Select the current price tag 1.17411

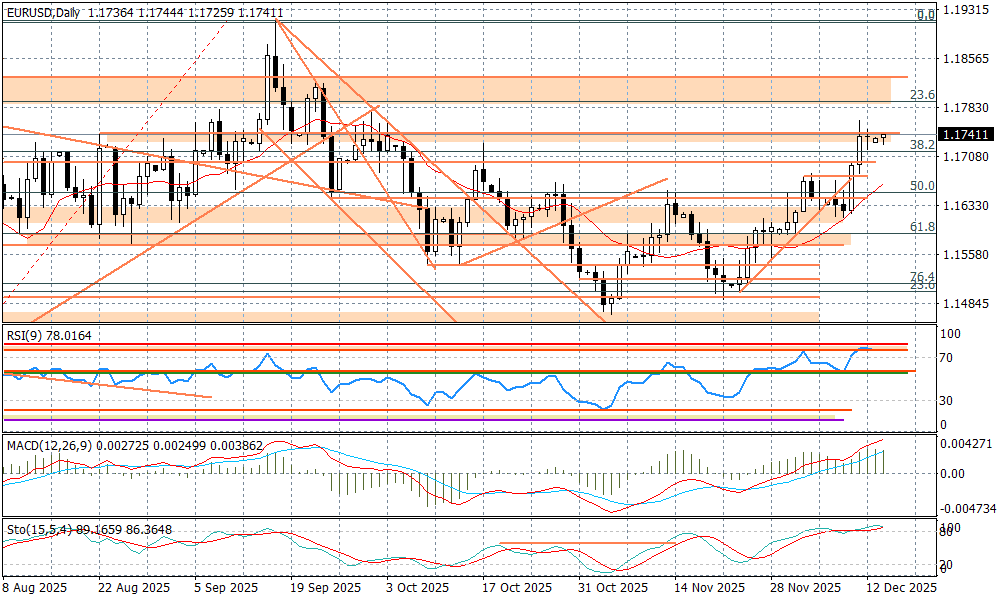click(x=966, y=134)
